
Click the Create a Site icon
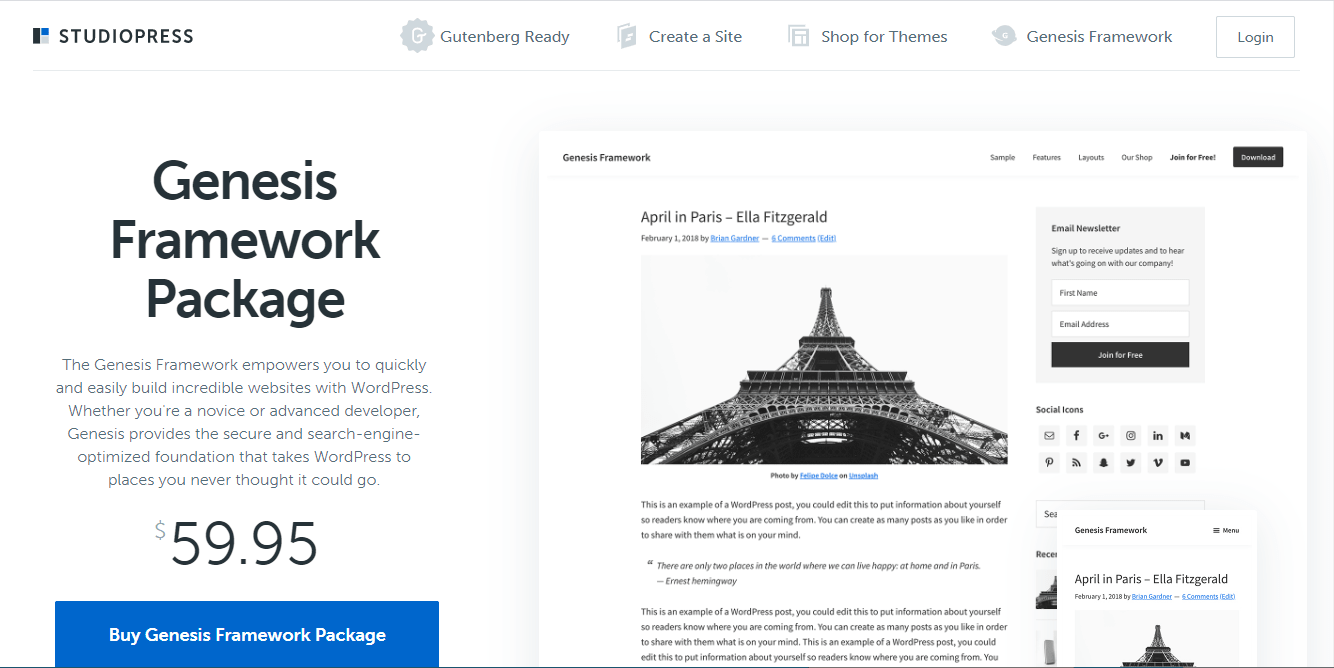coord(627,37)
